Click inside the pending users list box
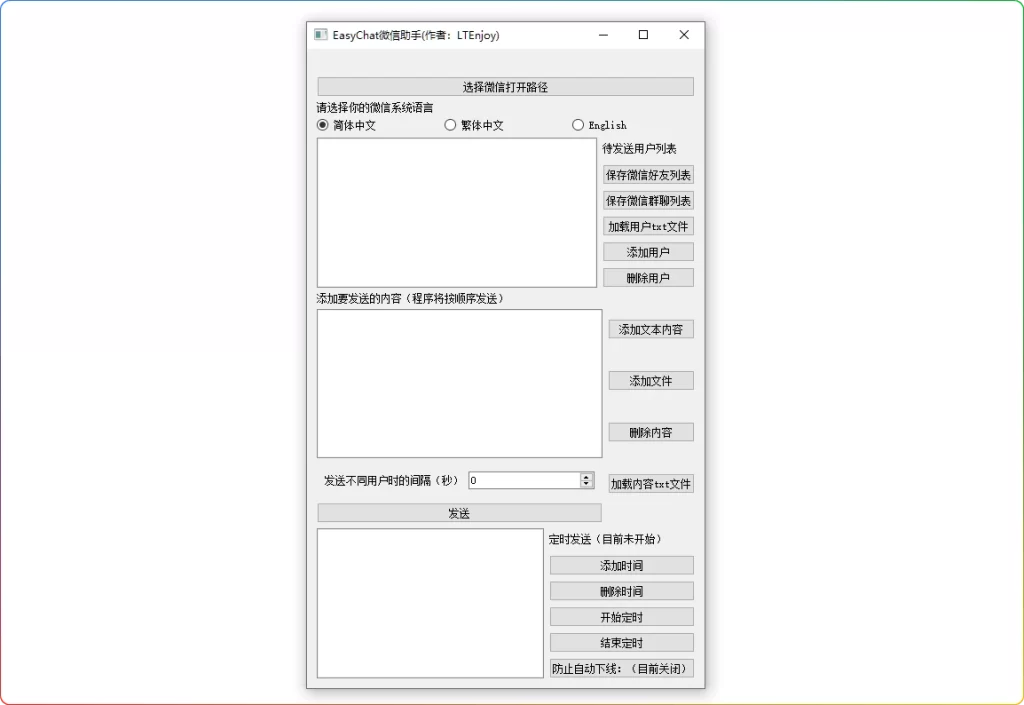The width and height of the screenshot is (1024, 705). [457, 213]
